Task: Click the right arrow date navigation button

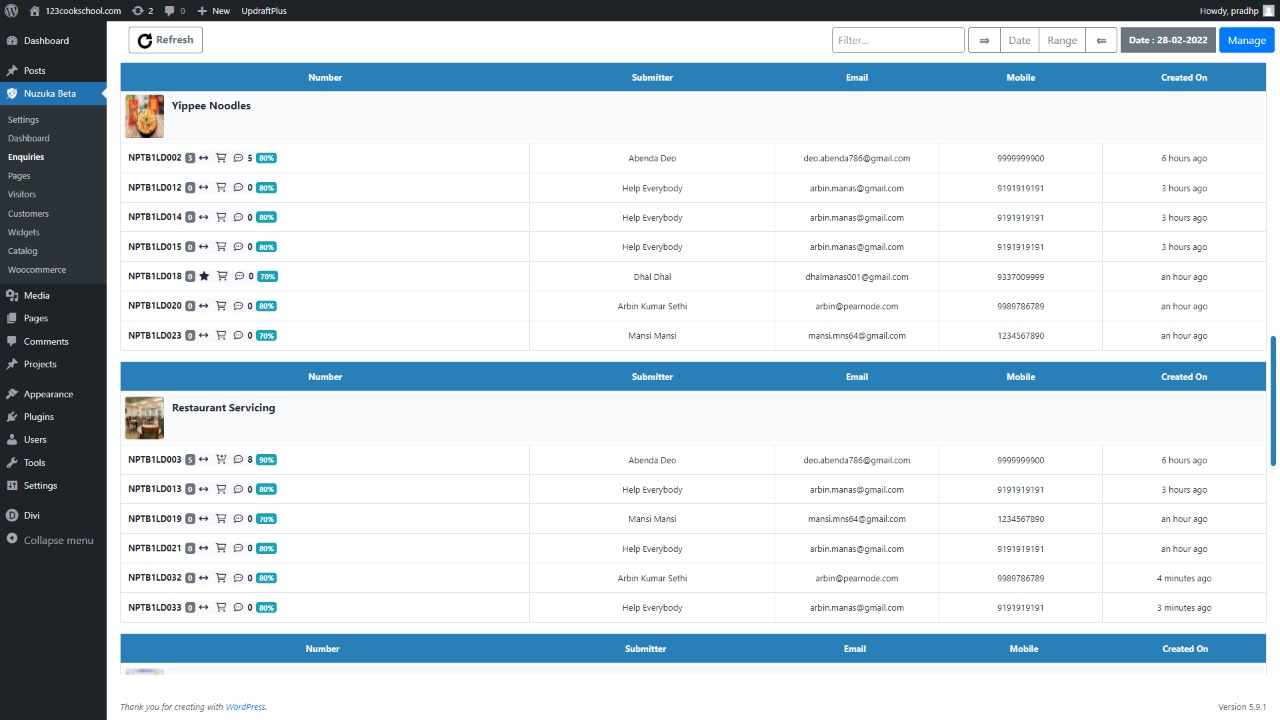Action: point(984,40)
